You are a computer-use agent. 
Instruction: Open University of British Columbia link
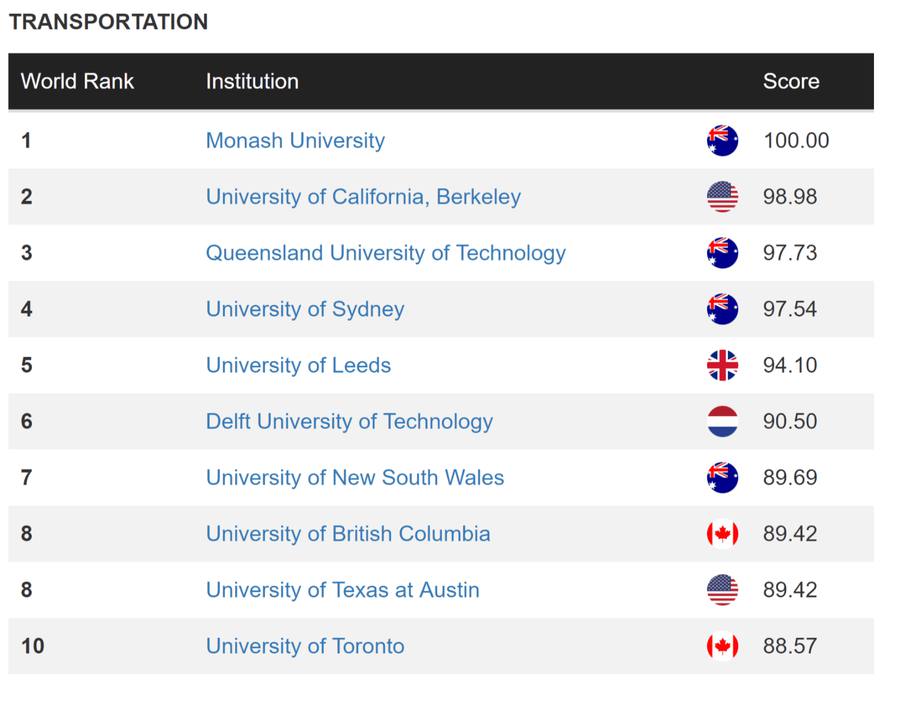click(x=348, y=534)
